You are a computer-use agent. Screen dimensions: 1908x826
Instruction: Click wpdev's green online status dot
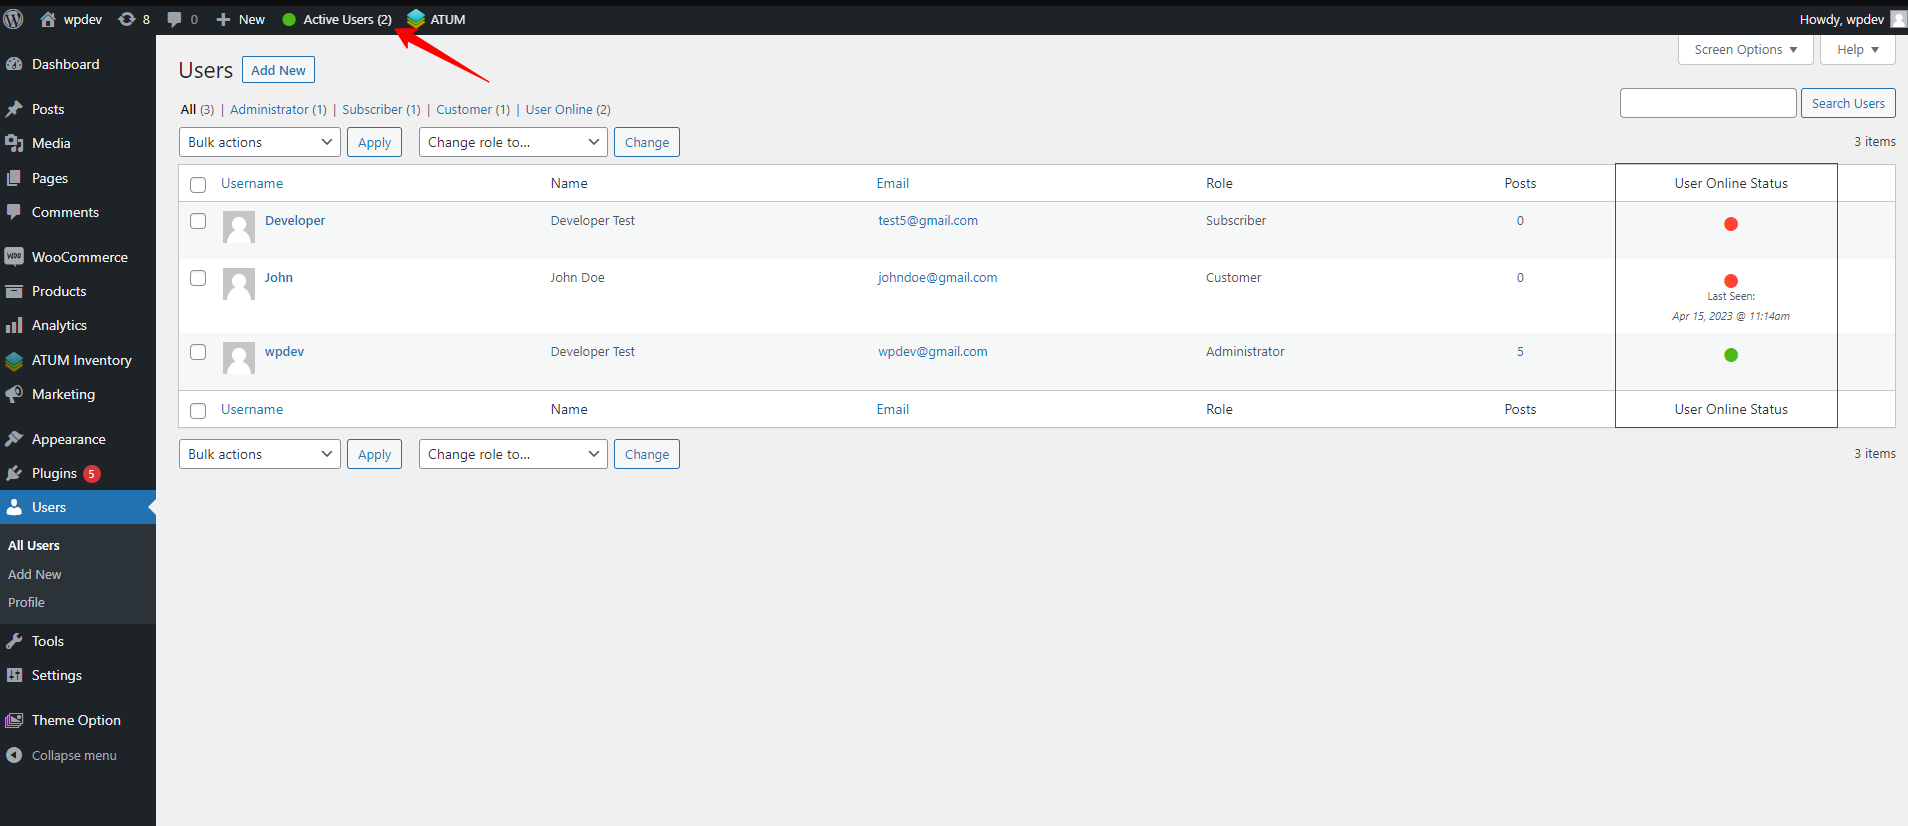coord(1731,355)
